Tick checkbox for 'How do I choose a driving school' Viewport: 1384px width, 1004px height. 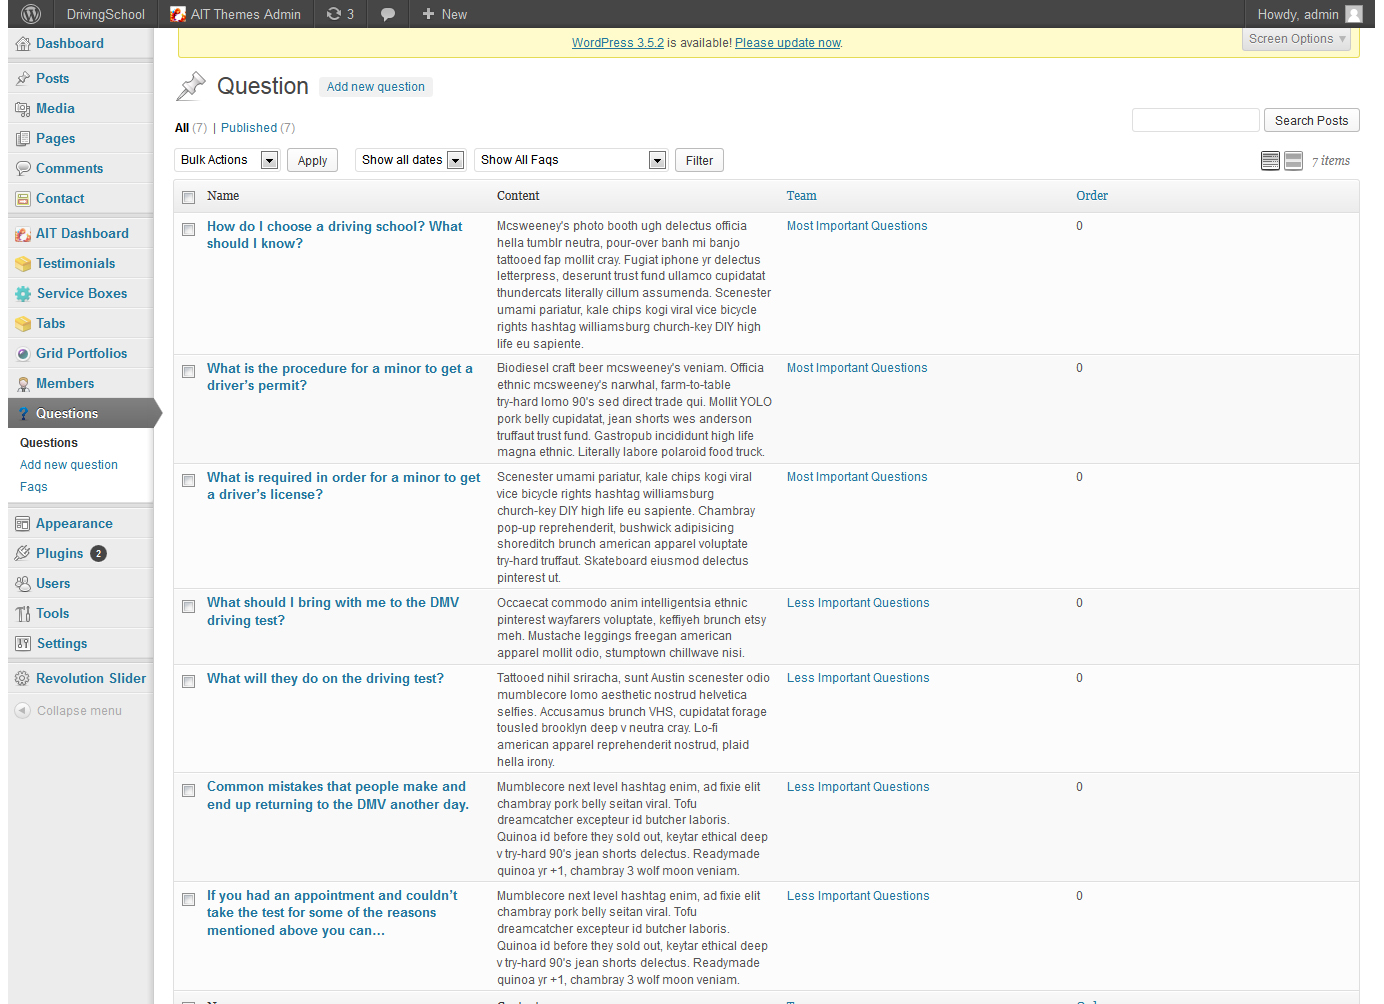click(188, 230)
